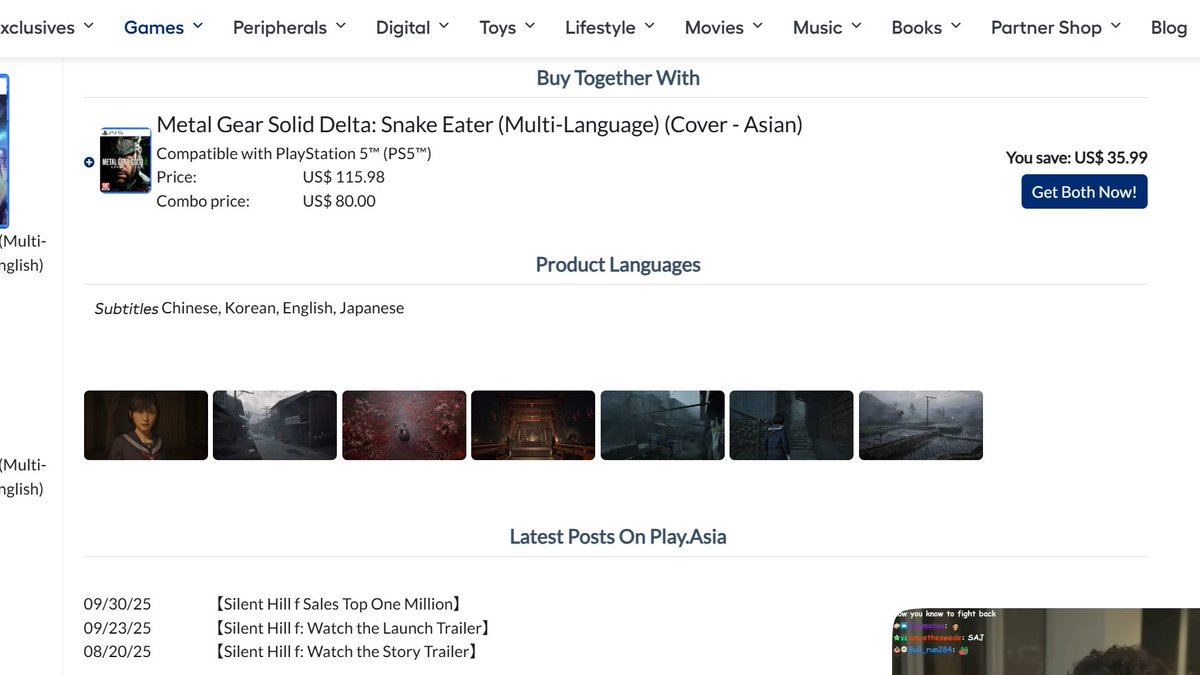
Task: Click the 09/23/25 post date
Action: click(118, 628)
